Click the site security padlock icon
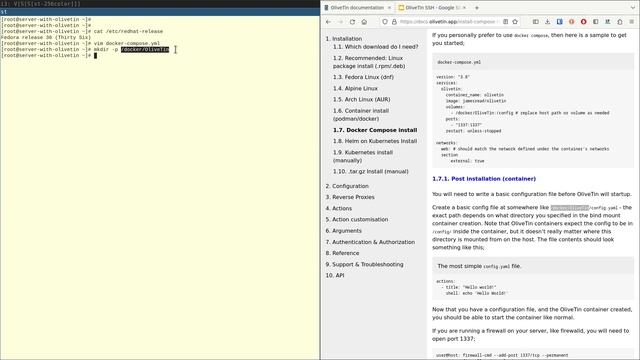The width and height of the screenshot is (640, 360). pos(394,22)
